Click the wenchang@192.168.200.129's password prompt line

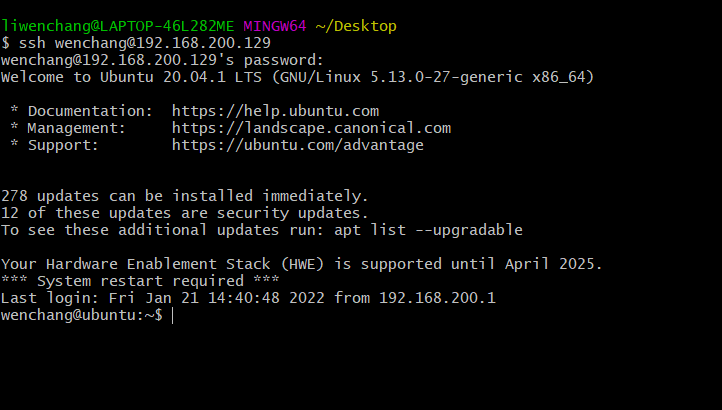(163, 60)
